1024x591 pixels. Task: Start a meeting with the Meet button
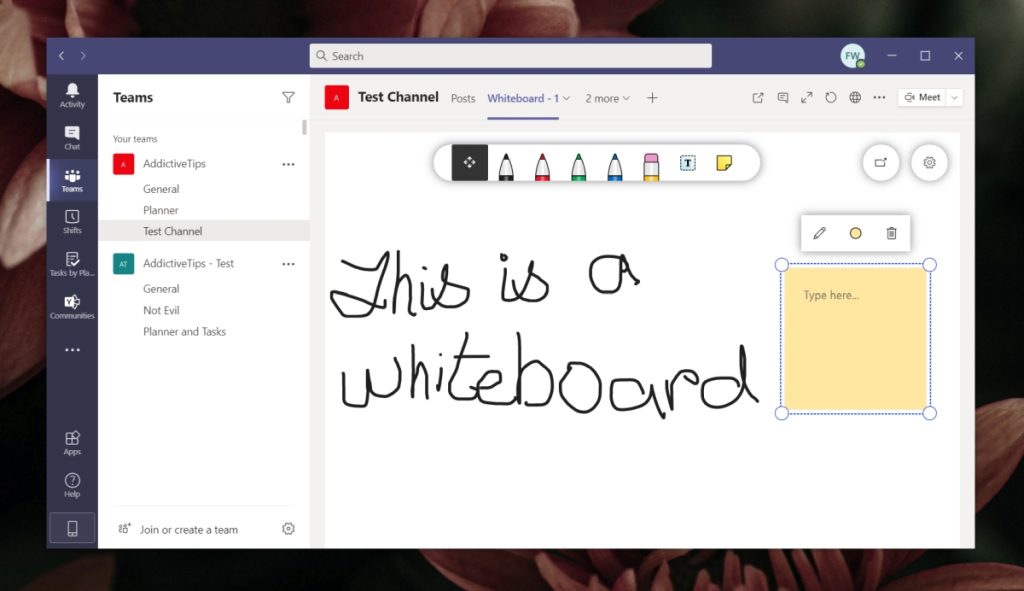pos(924,96)
